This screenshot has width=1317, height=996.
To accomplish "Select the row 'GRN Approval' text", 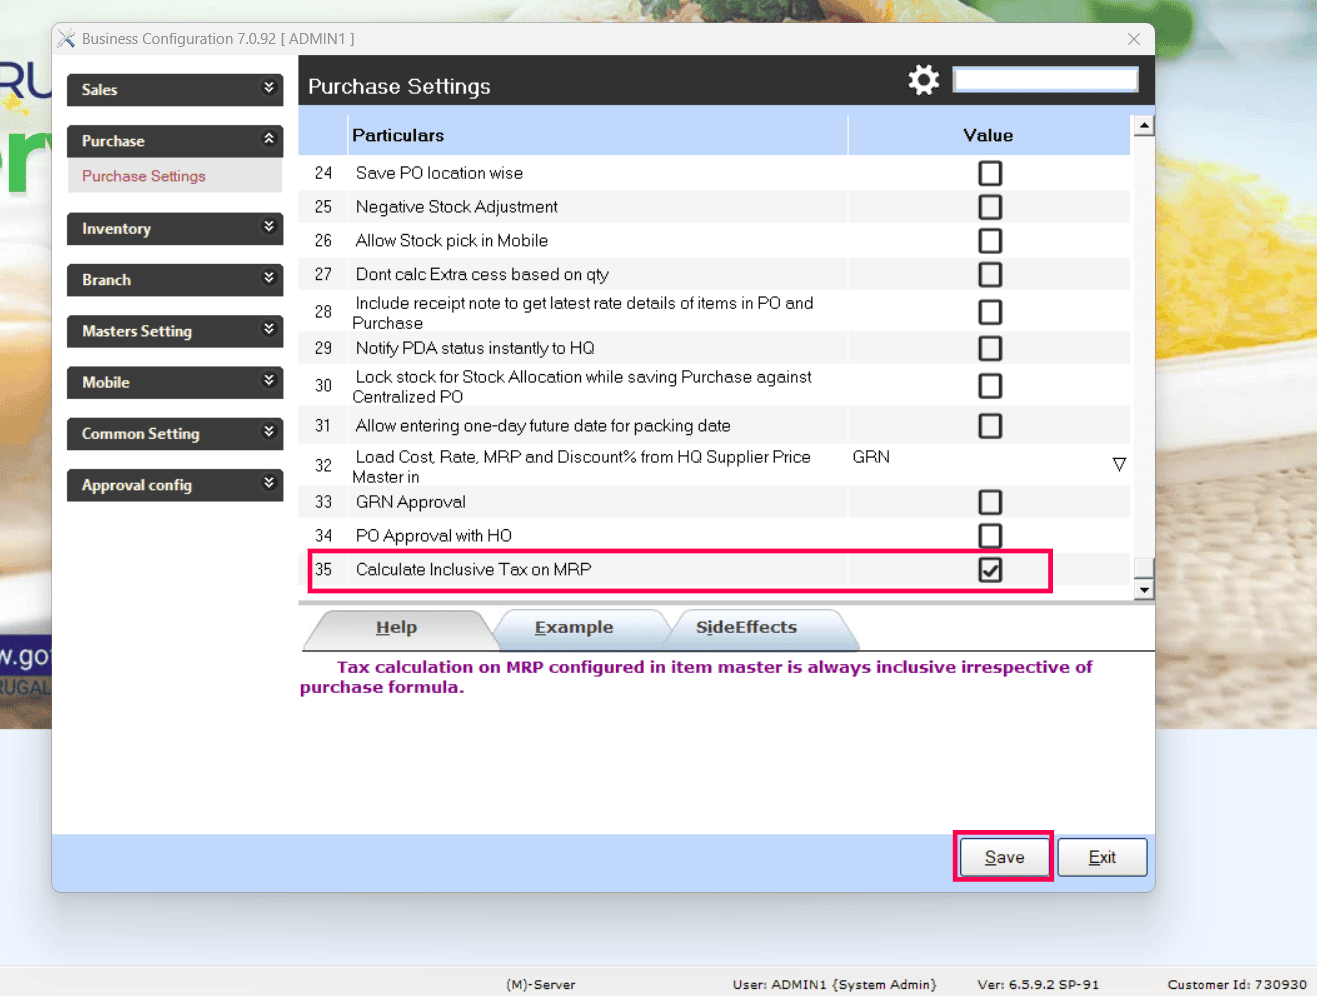I will 411,502.
